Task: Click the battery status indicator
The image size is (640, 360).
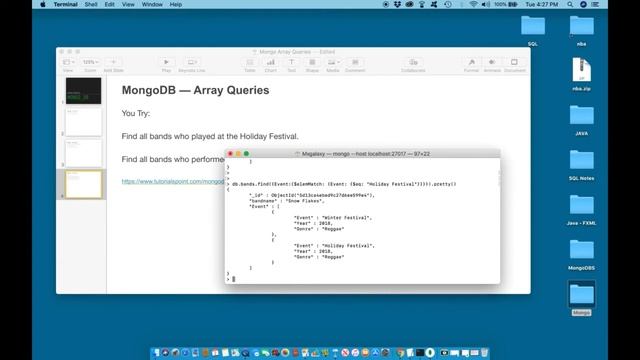Action: coord(506,4)
